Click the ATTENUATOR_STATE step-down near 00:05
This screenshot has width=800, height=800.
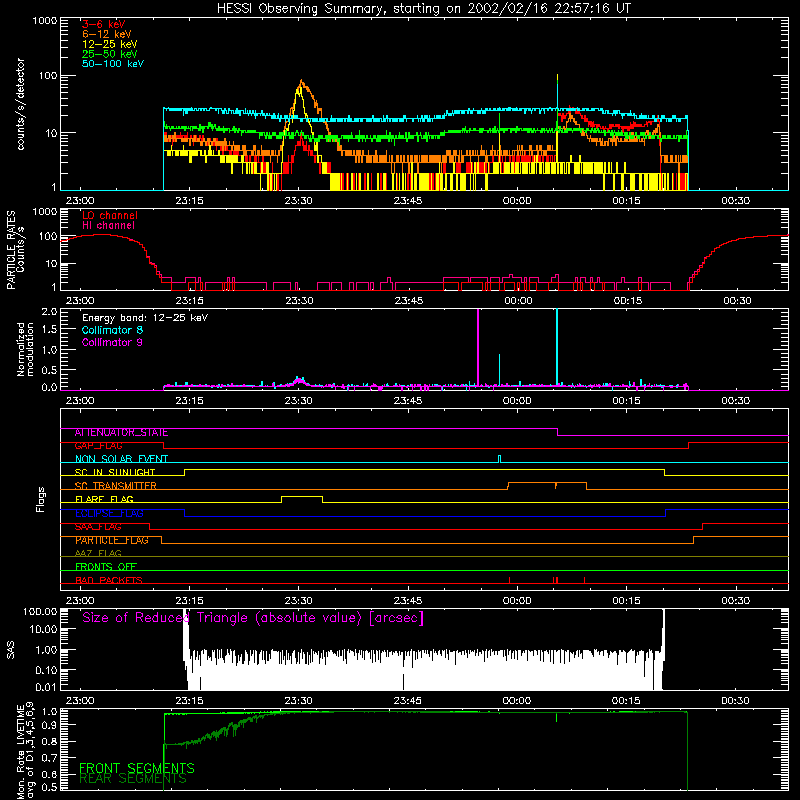(557, 432)
